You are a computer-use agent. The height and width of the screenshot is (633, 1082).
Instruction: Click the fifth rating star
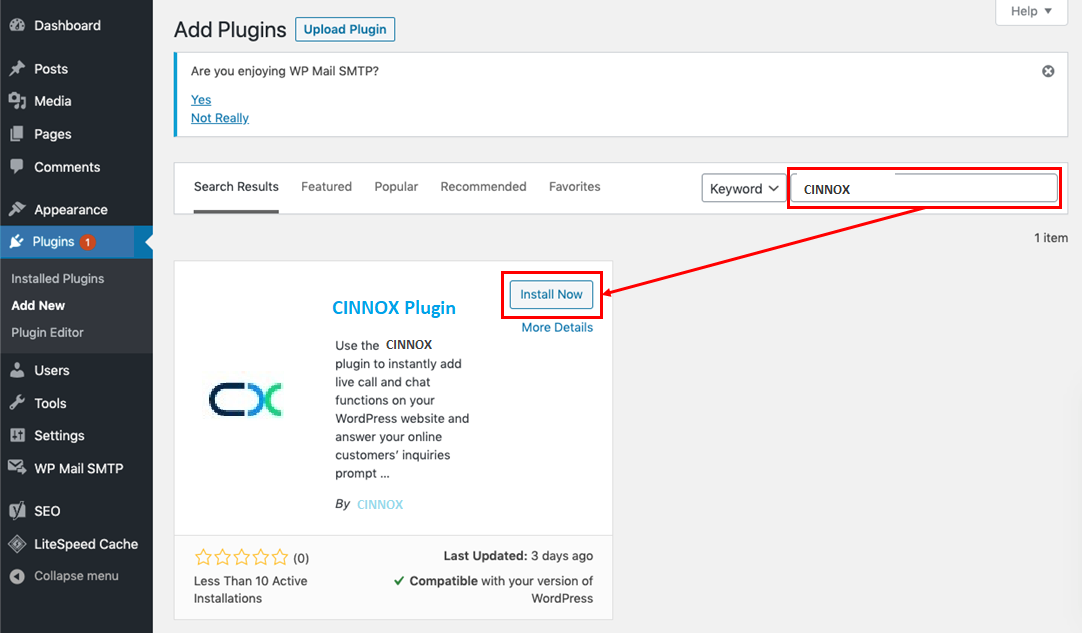[x=279, y=557]
